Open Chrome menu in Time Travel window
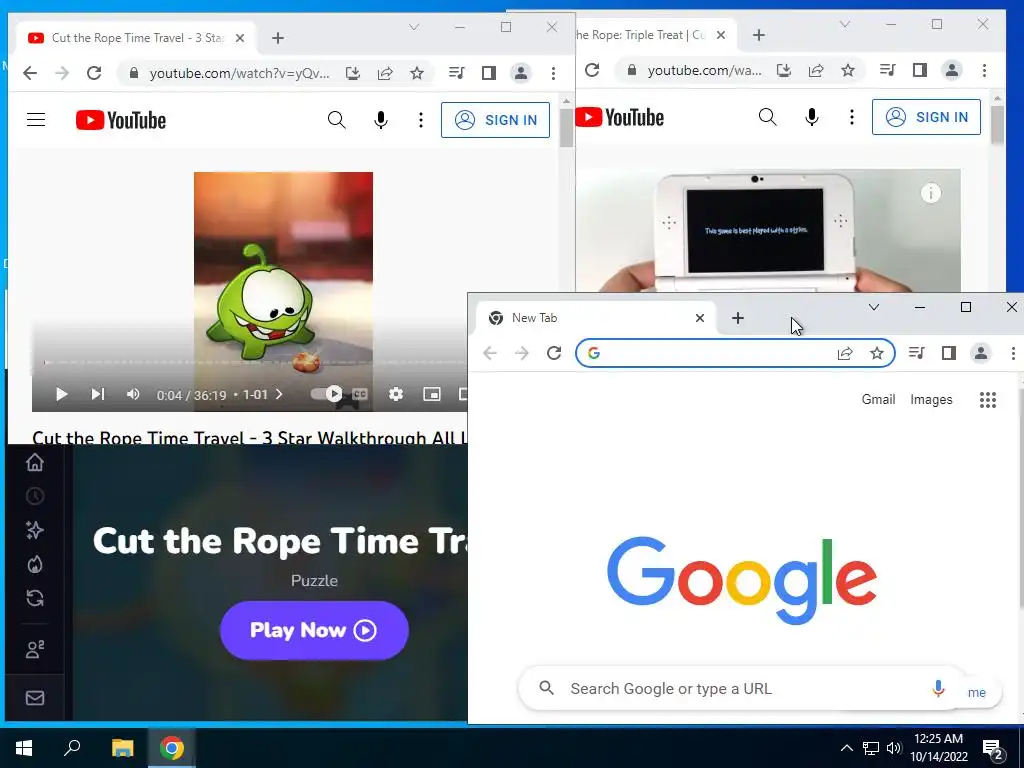1024x768 pixels. pyautogui.click(x=553, y=73)
